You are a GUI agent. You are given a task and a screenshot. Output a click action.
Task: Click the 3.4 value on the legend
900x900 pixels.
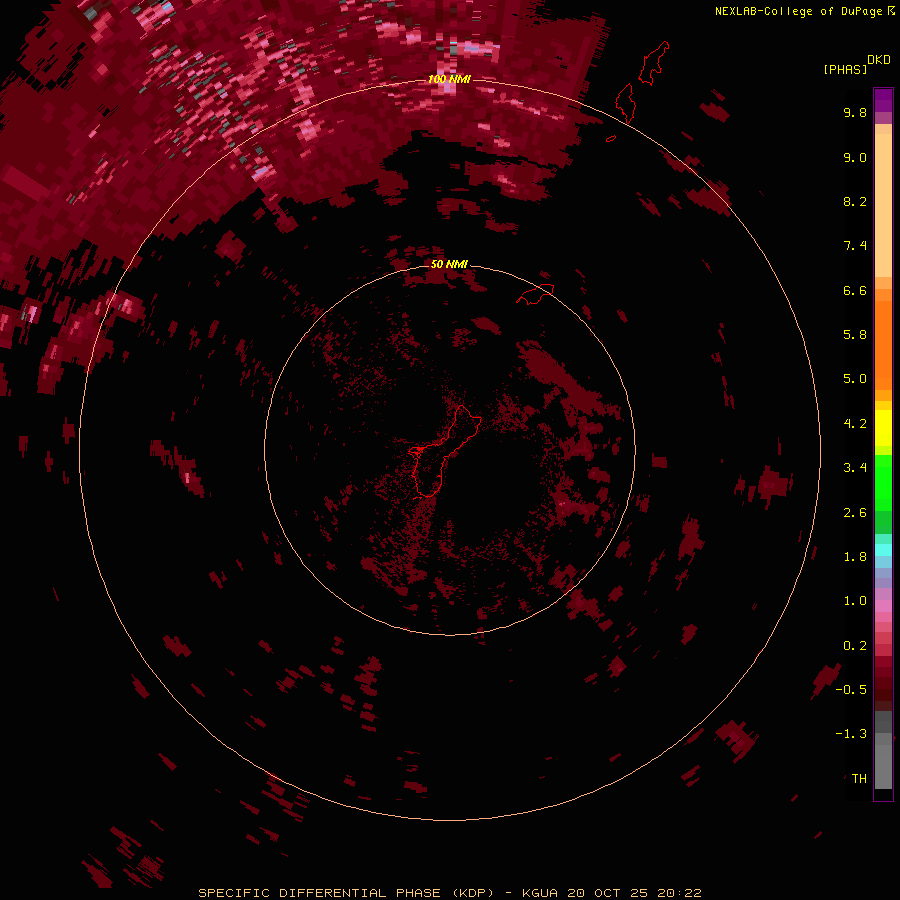click(x=855, y=468)
